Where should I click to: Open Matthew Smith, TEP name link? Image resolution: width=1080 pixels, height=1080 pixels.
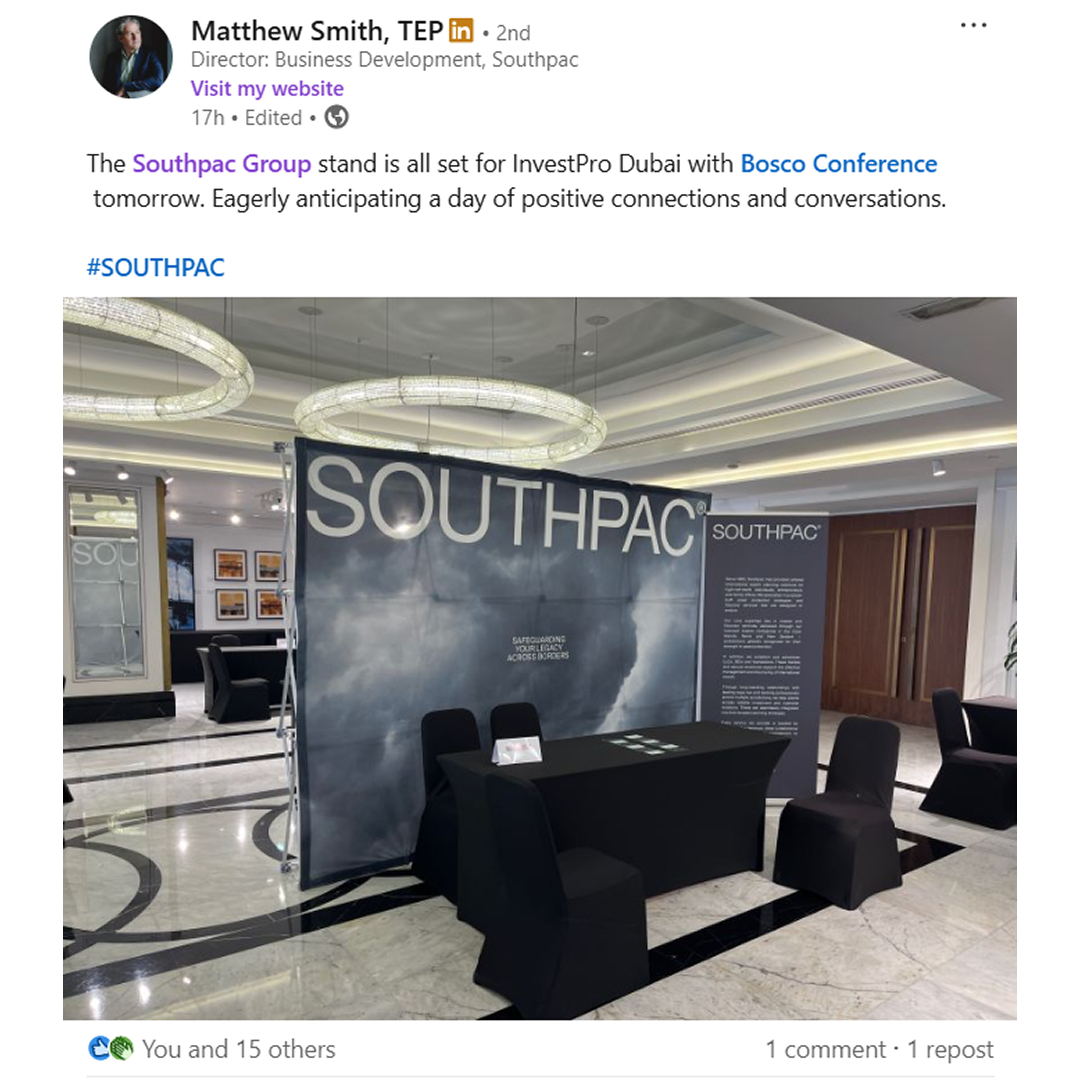317,31
